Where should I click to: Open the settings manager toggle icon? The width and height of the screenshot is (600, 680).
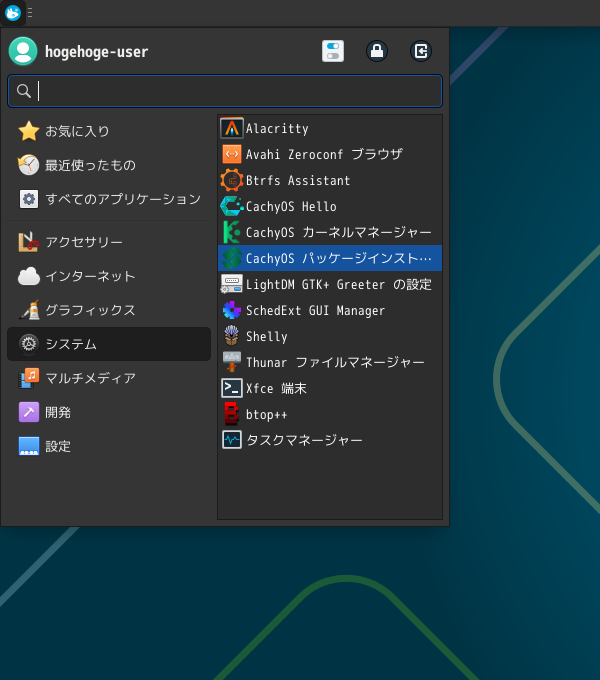pos(333,51)
